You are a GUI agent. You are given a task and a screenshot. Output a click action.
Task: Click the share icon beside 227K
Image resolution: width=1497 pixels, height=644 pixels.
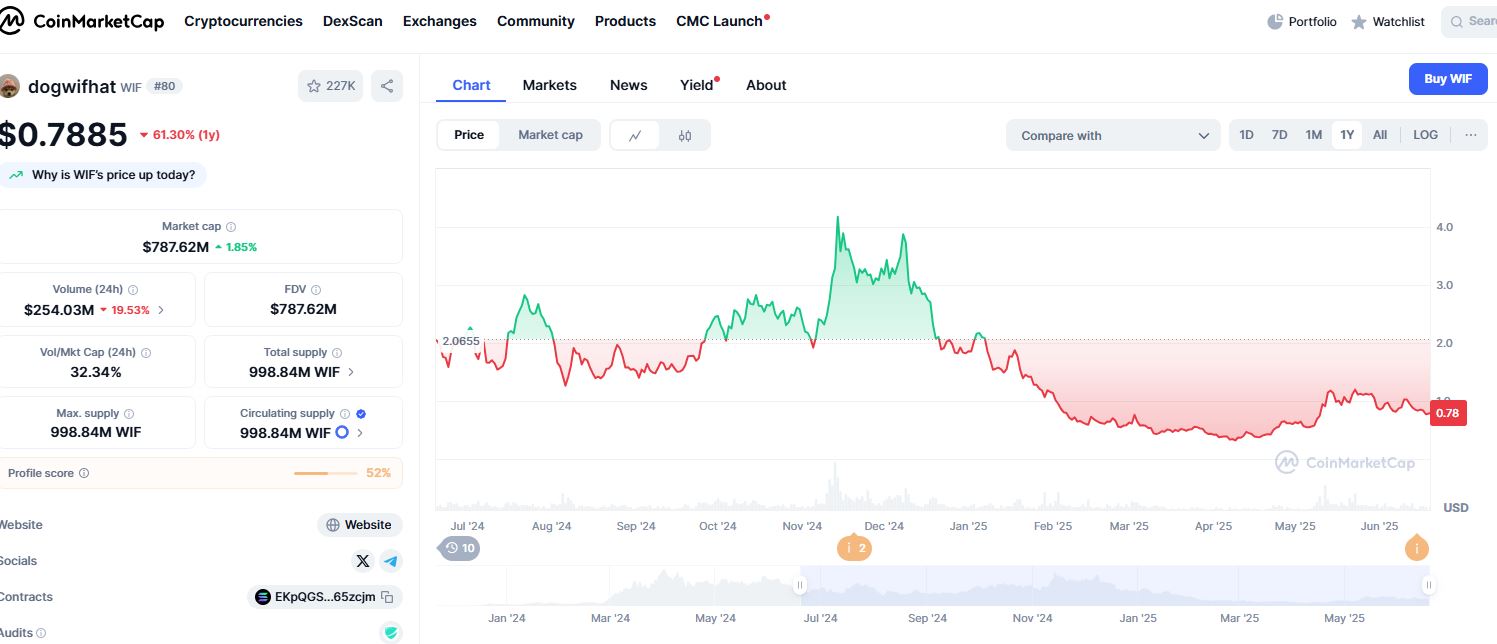coord(387,86)
